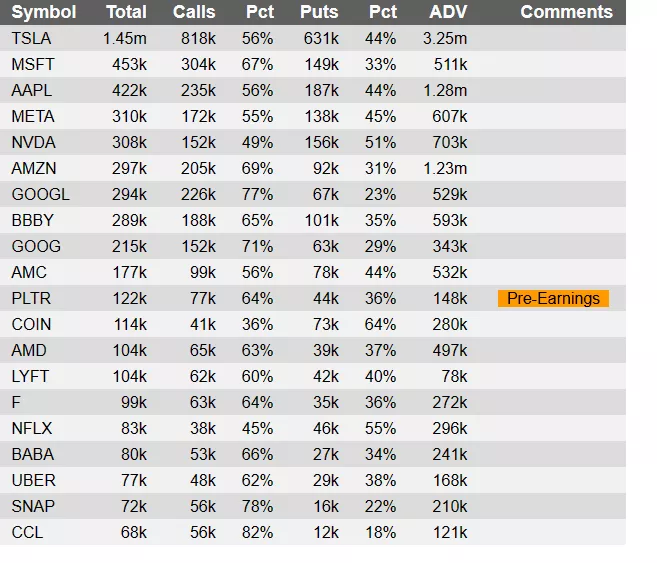Select the SNAP ticker
The height and width of the screenshot is (563, 657).
pyautogui.click(x=33, y=506)
